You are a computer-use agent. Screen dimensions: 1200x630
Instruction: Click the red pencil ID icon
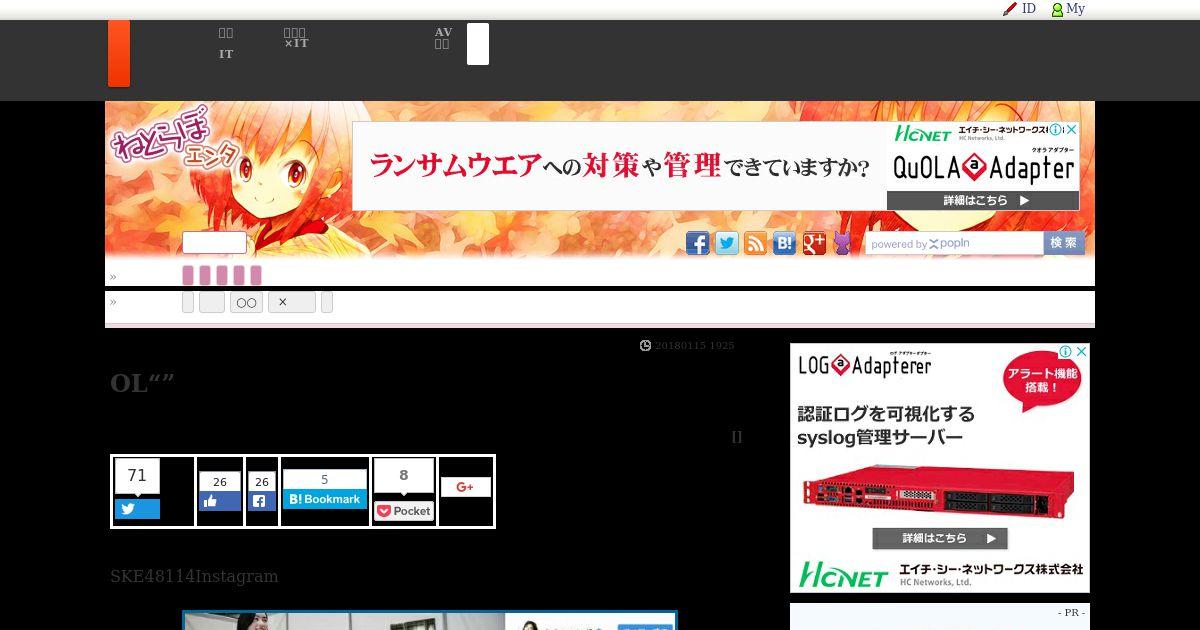click(x=1010, y=9)
